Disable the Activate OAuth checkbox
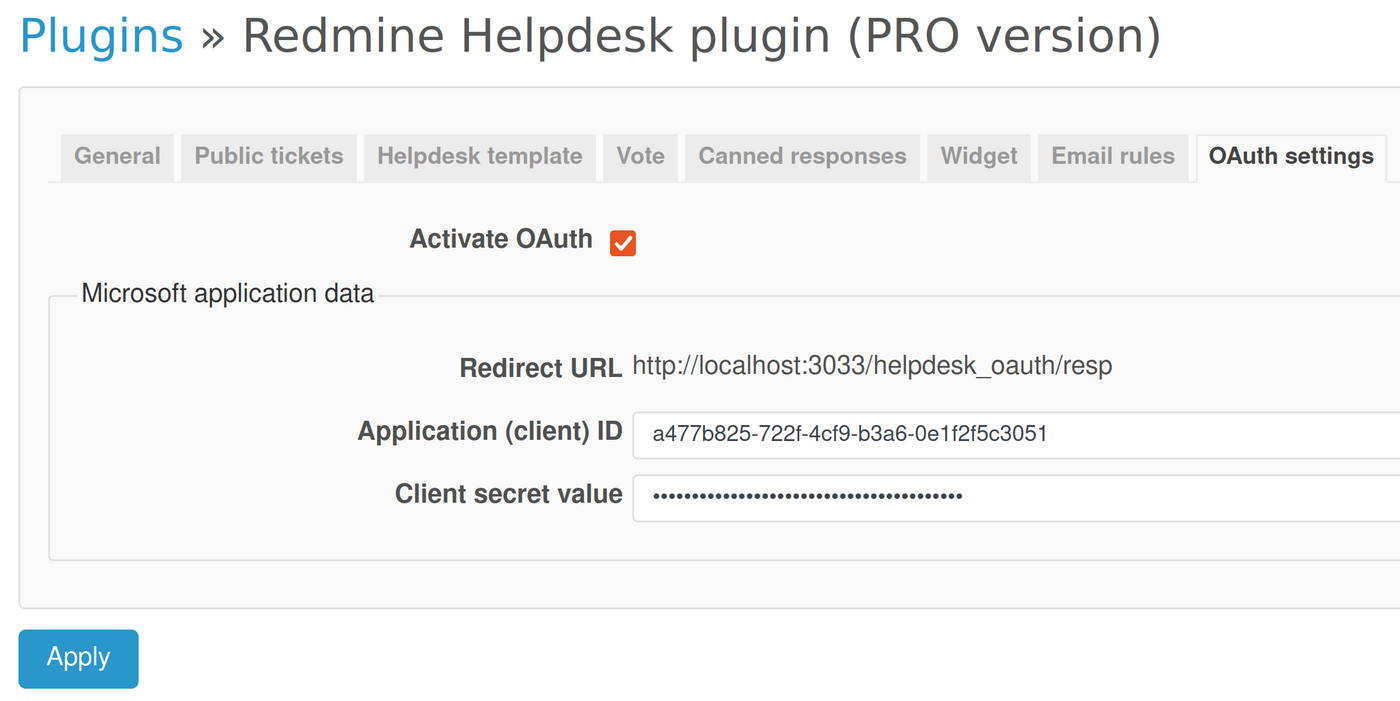Viewport: 1400px width, 701px height. pyautogui.click(x=623, y=242)
